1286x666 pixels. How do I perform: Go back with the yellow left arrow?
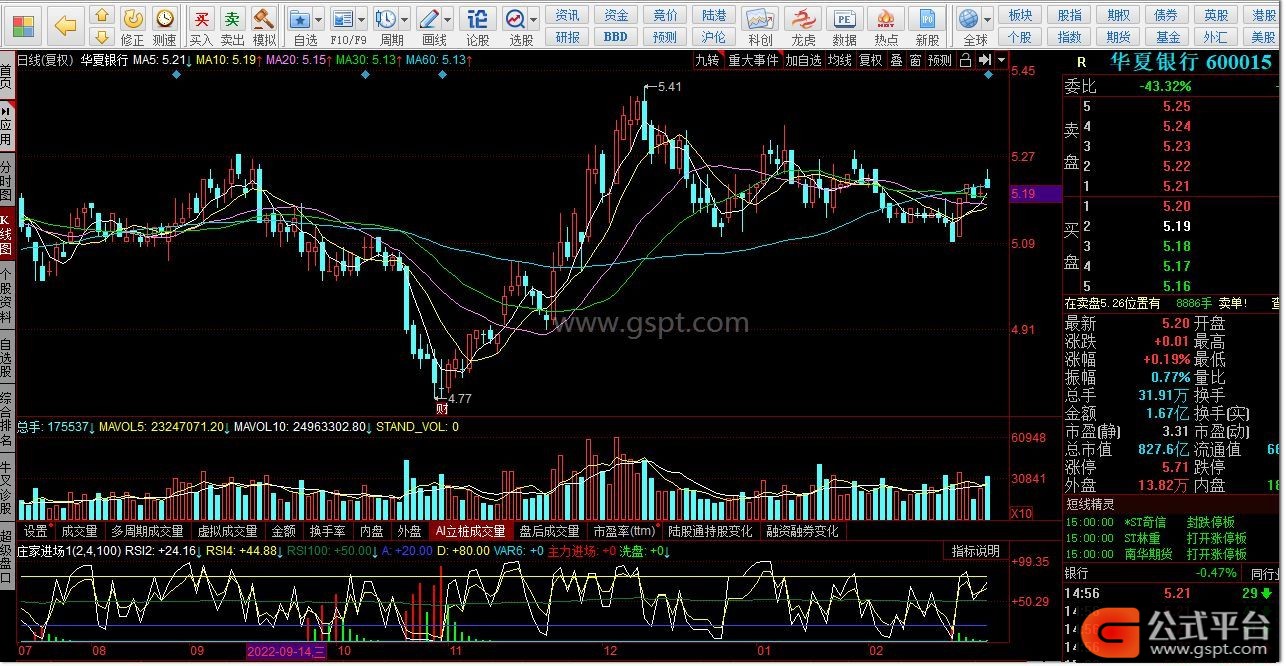[66, 25]
